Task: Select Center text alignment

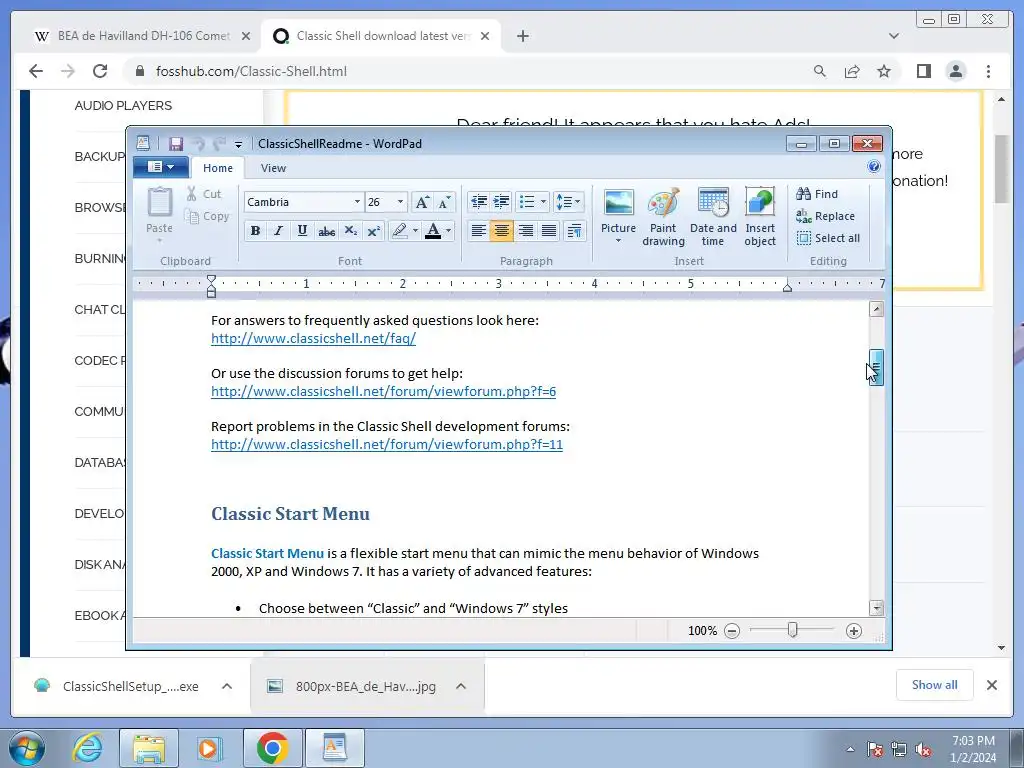Action: click(x=502, y=231)
